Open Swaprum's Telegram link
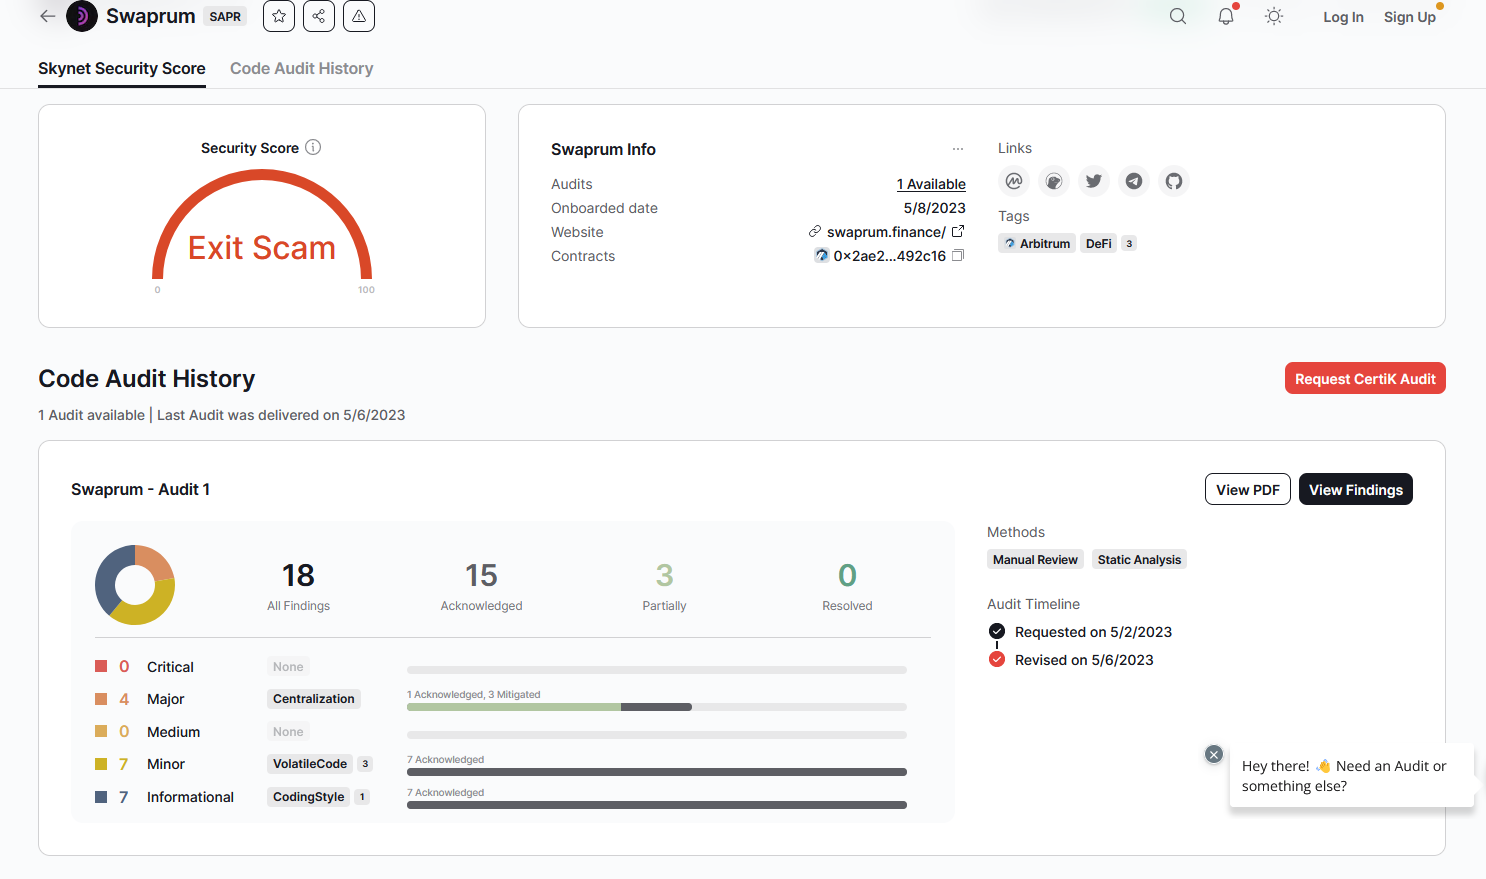The width and height of the screenshot is (1486, 879). coord(1134,181)
